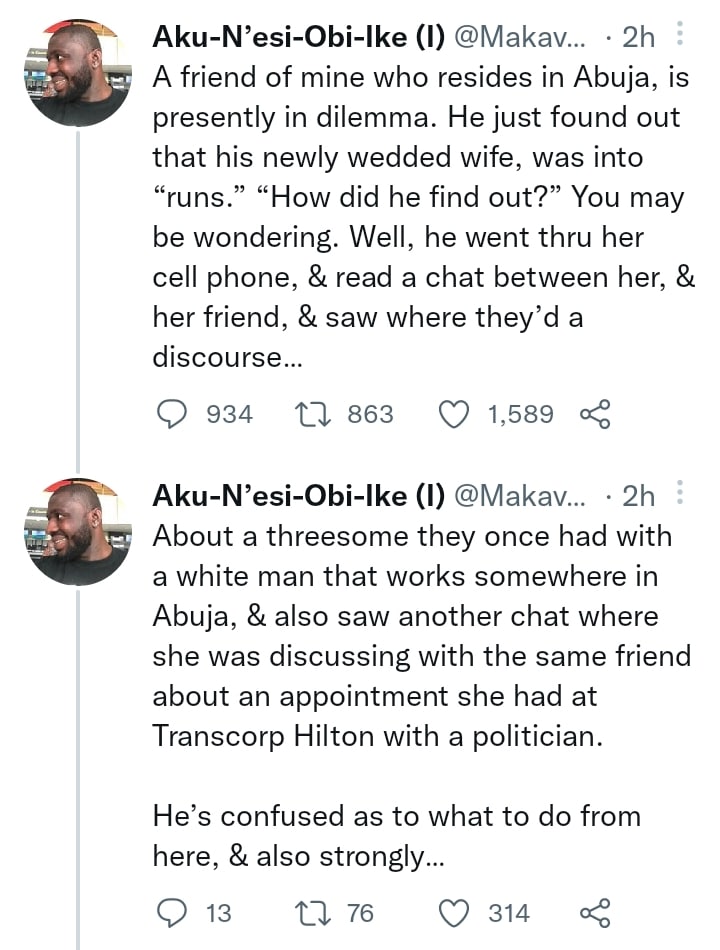Open the @Makav handle on first tweet

click(x=523, y=38)
